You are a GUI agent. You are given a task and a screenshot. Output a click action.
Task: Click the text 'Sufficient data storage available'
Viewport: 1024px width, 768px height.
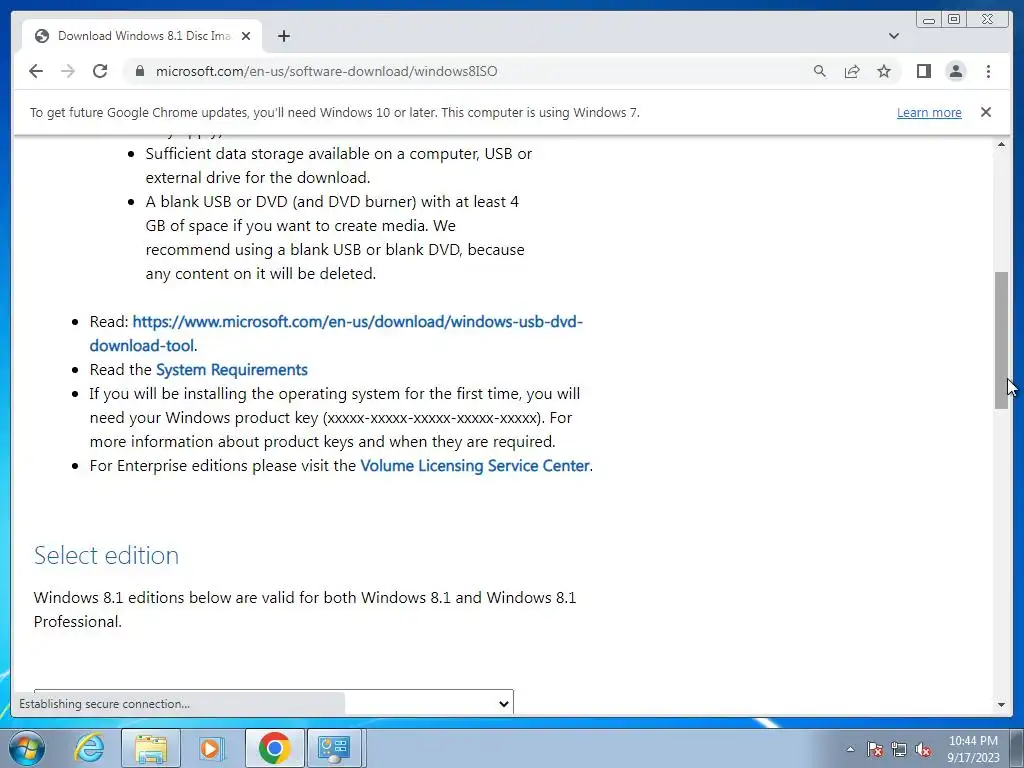257,154
